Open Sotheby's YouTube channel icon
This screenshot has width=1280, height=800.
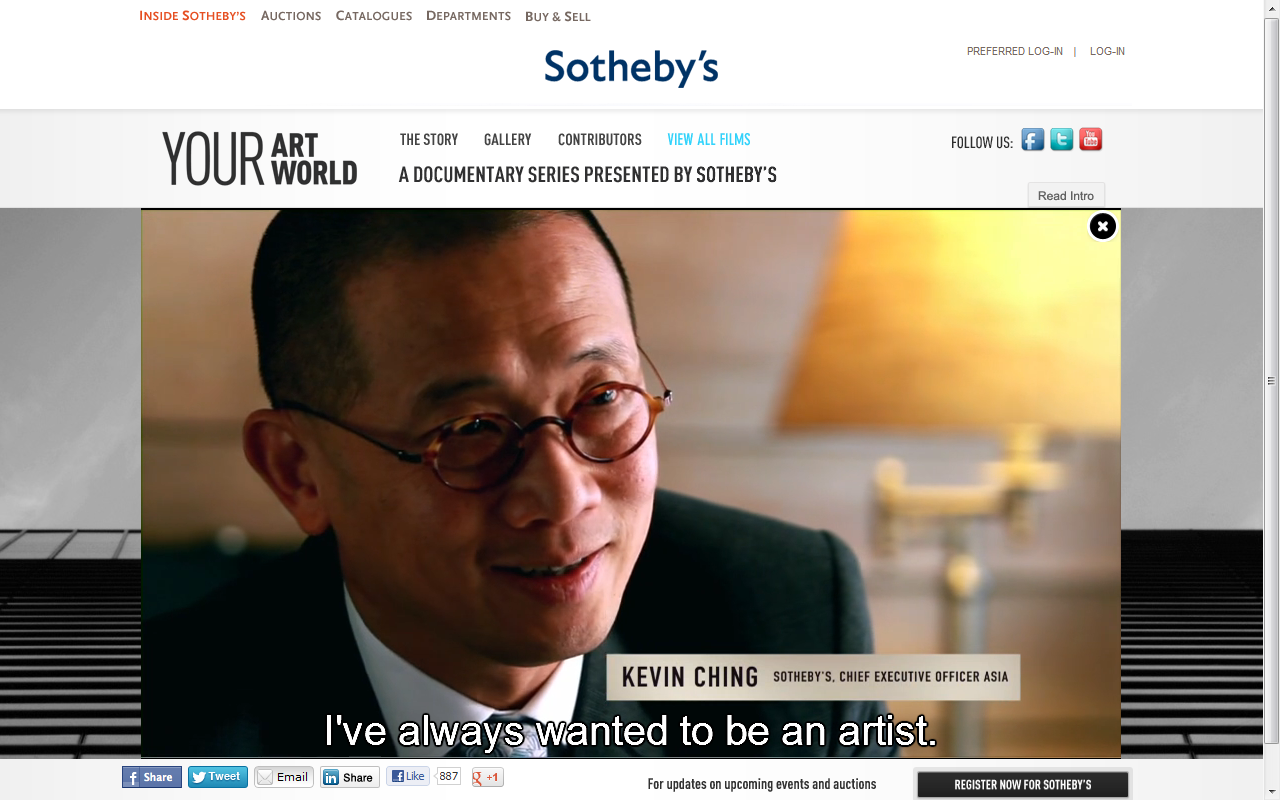coord(1091,140)
